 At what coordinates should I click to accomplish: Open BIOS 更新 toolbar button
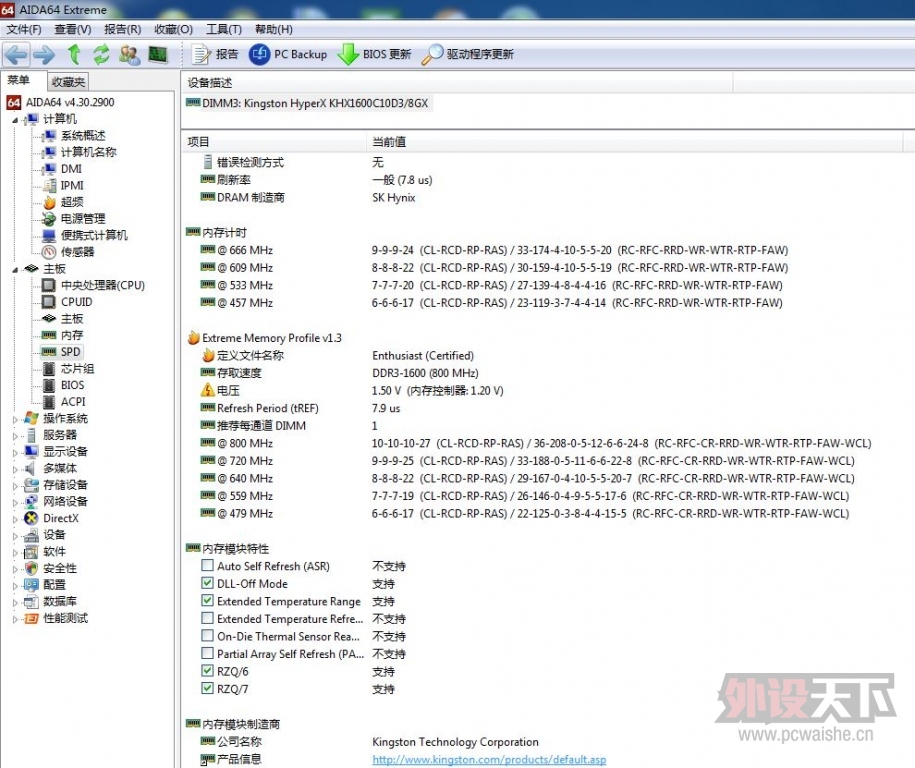click(375, 54)
